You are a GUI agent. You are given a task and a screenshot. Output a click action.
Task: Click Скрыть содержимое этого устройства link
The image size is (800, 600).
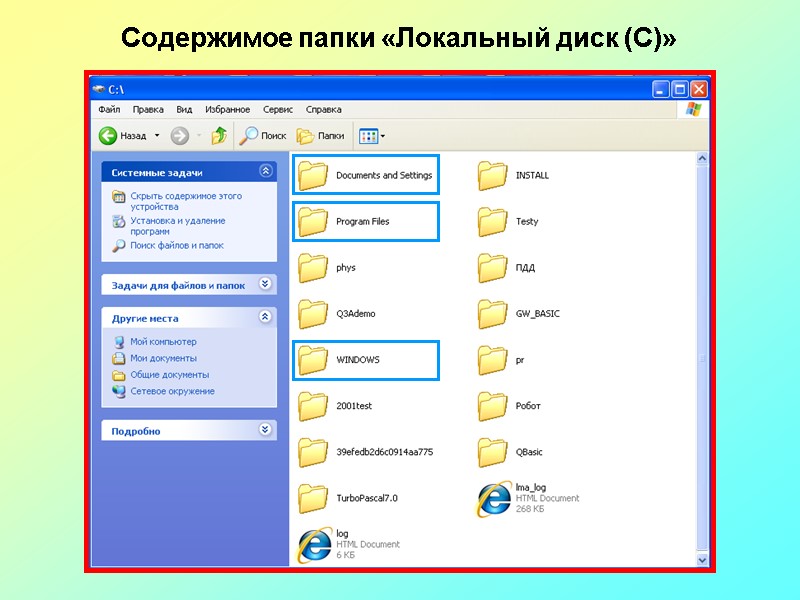click(x=186, y=201)
